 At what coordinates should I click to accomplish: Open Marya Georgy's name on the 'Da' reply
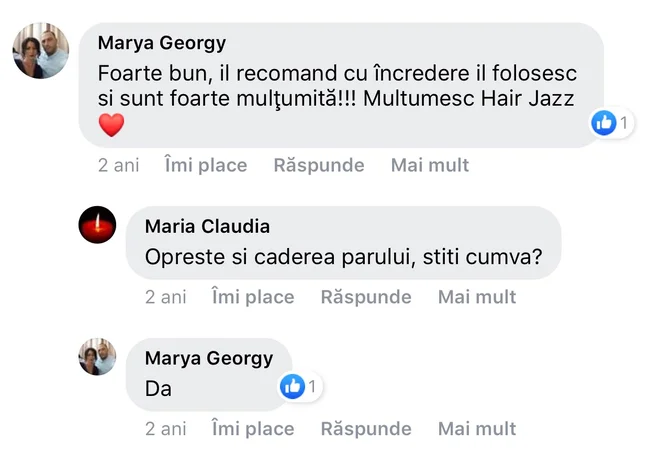pos(209,358)
